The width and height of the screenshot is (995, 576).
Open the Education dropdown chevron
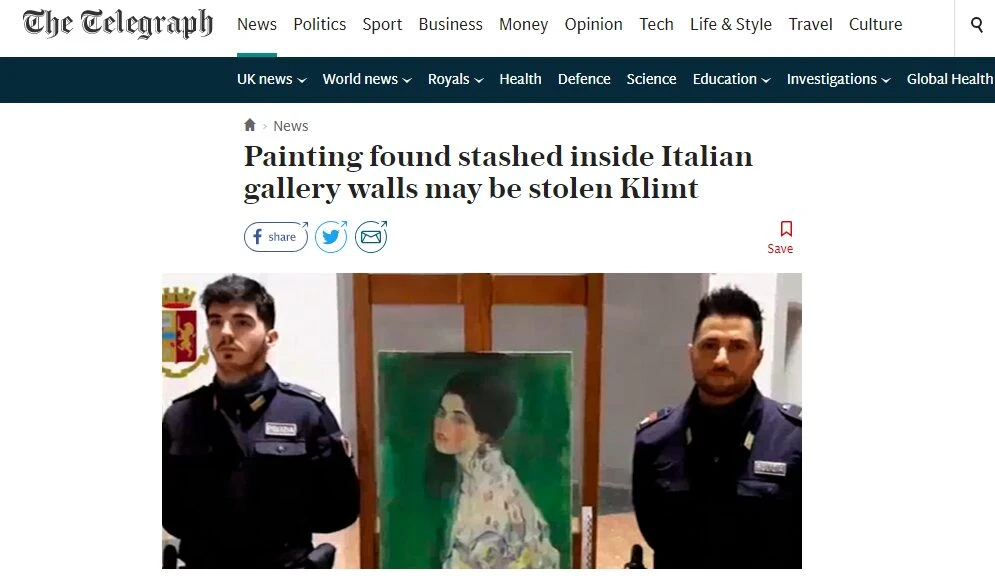point(766,80)
